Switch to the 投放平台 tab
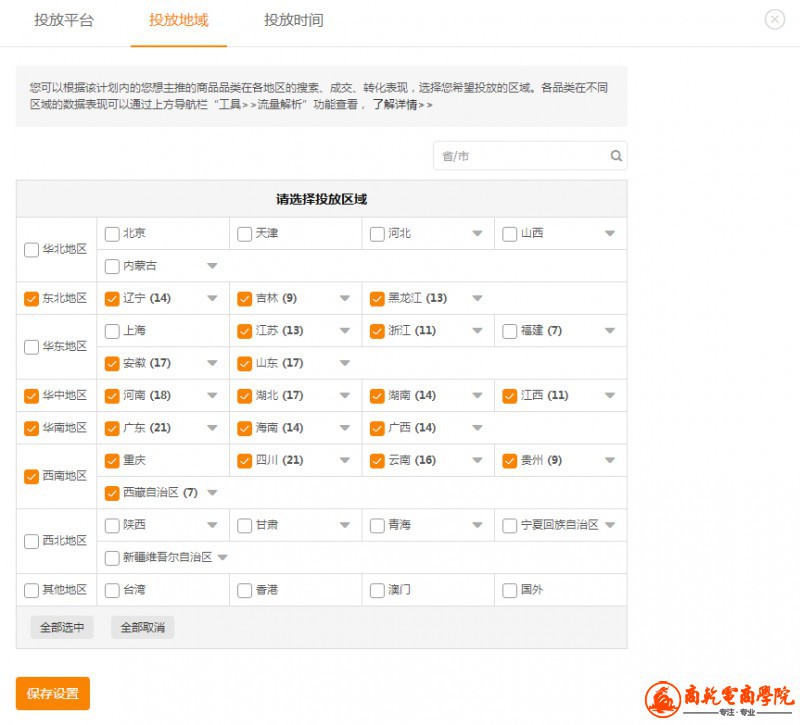Viewport: 800px width, 725px height. tap(64, 20)
